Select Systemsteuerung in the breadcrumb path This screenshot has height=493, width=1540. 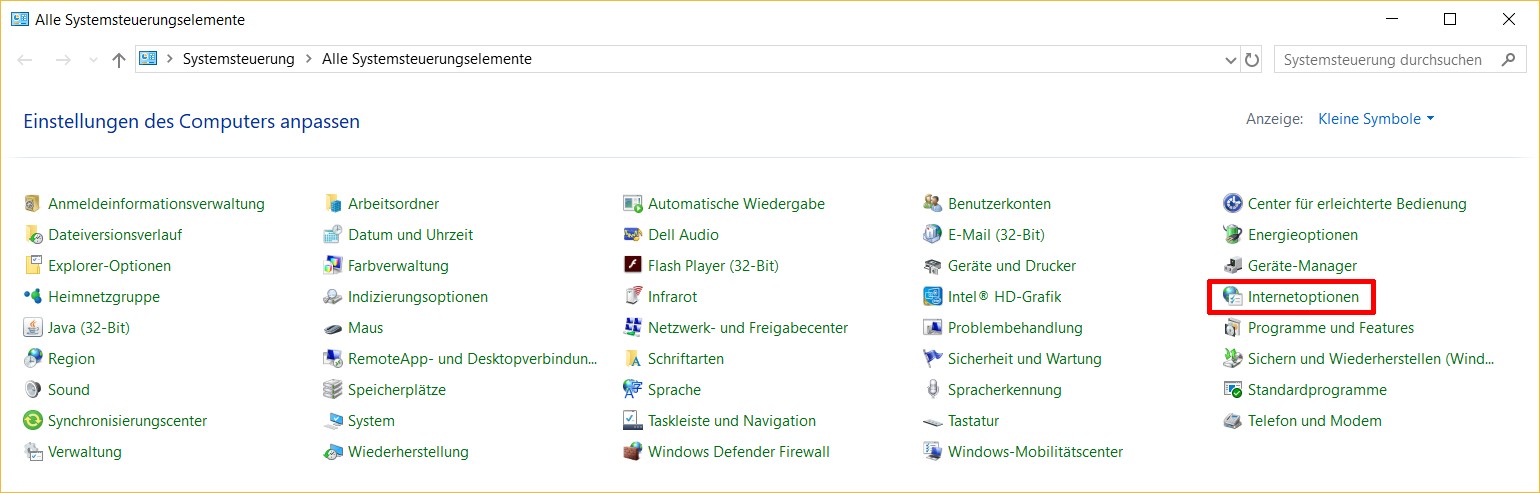238,59
